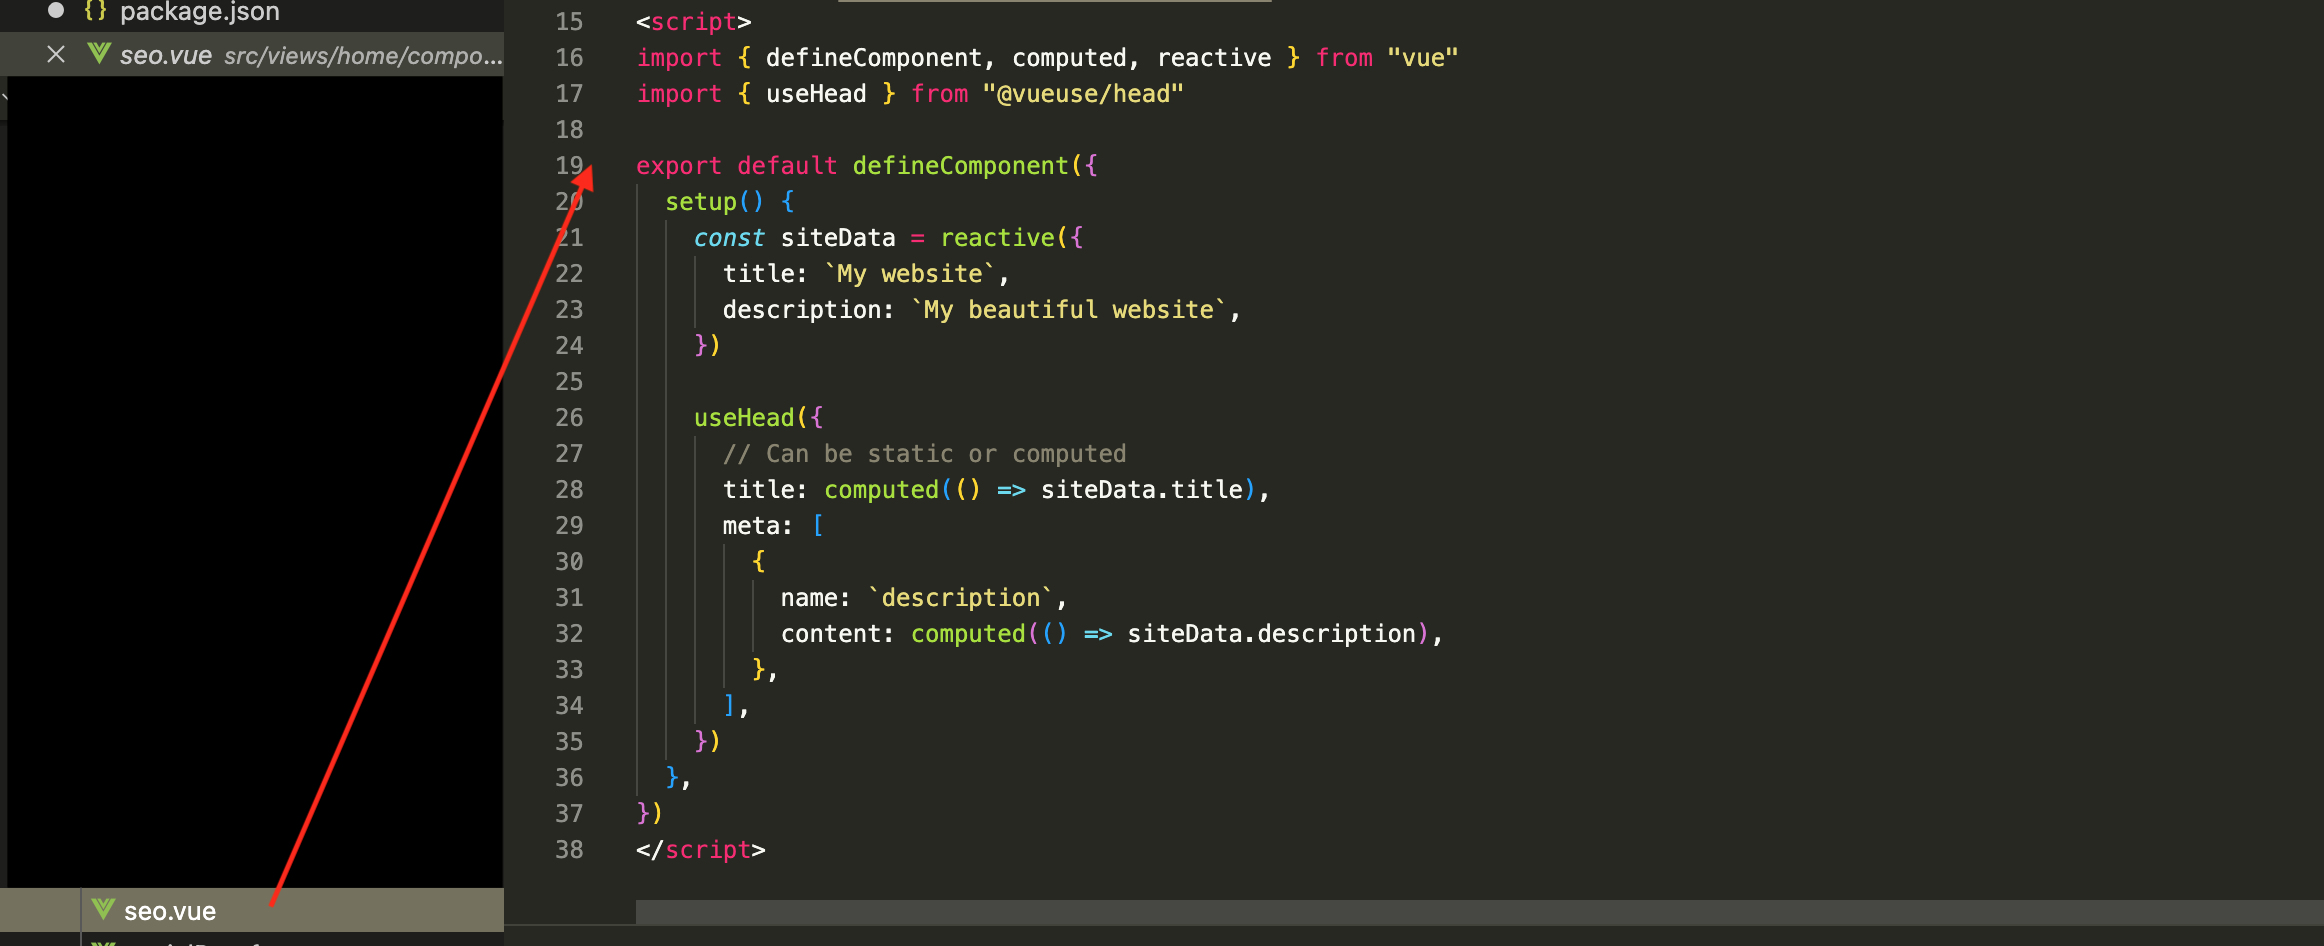Screen dimensions: 2324x946
Task: Click line number 38 in the gutter
Action: click(x=568, y=850)
